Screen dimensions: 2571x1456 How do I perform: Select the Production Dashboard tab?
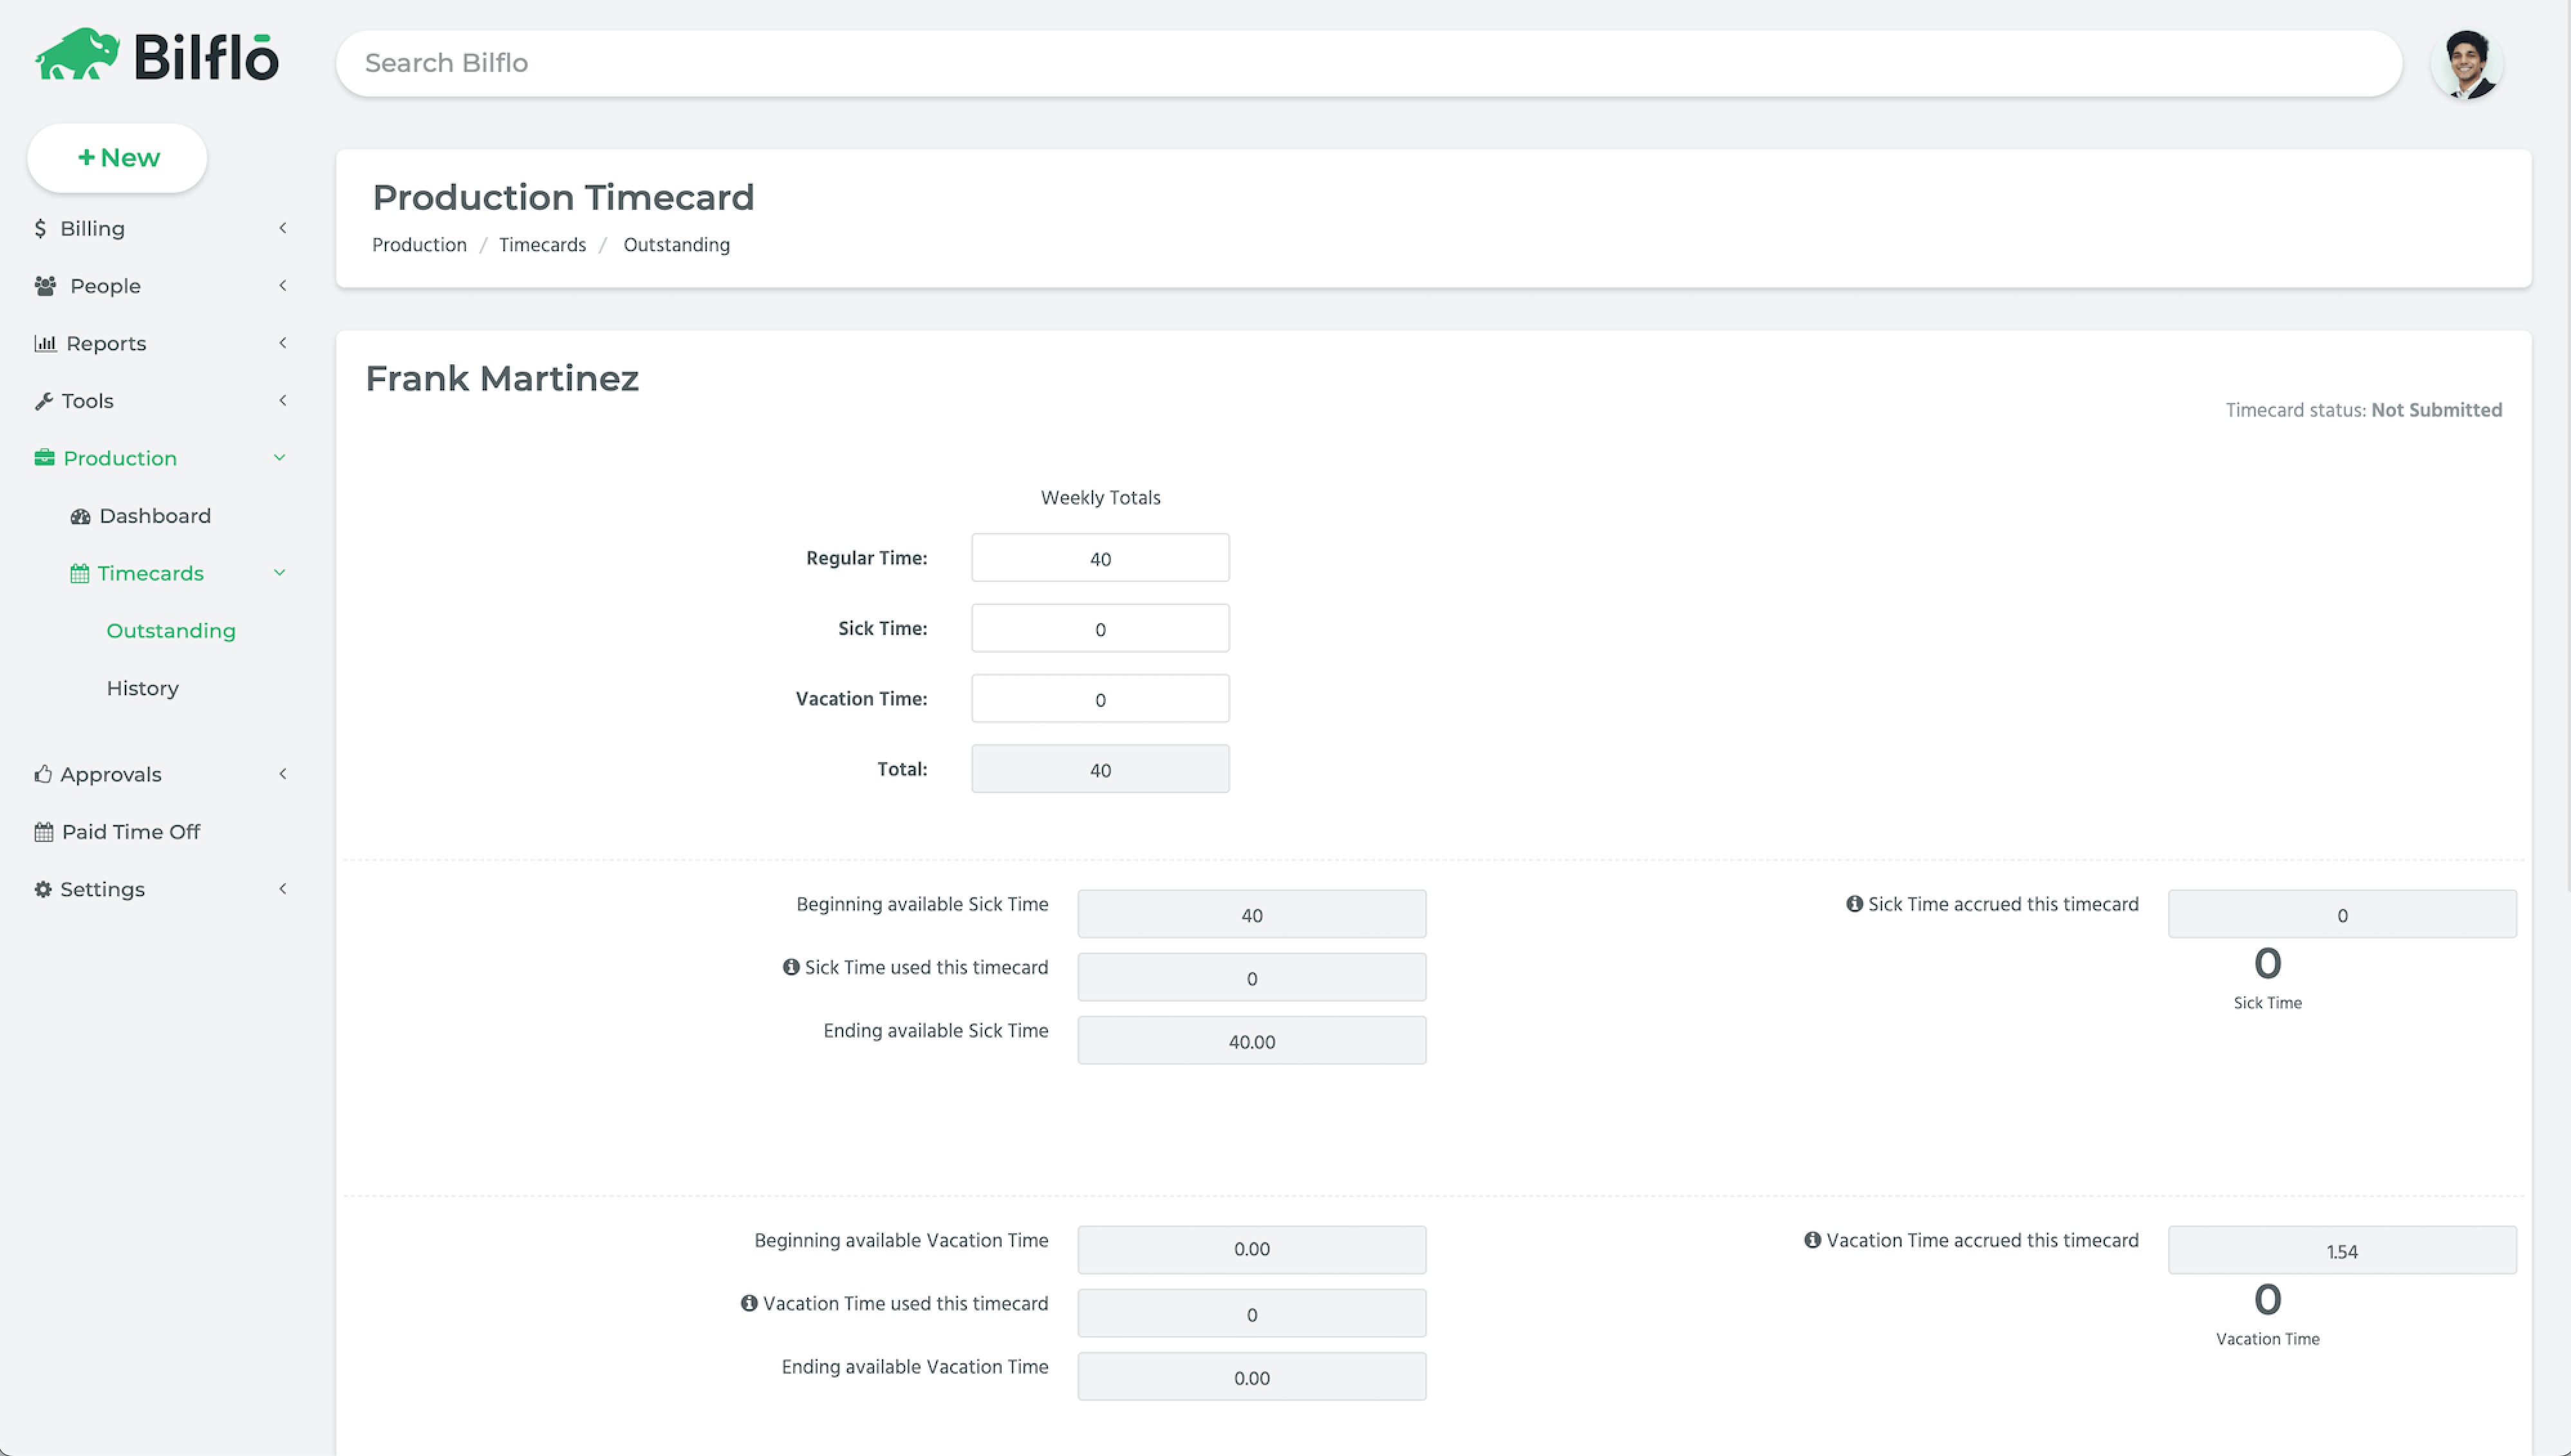[x=154, y=516]
